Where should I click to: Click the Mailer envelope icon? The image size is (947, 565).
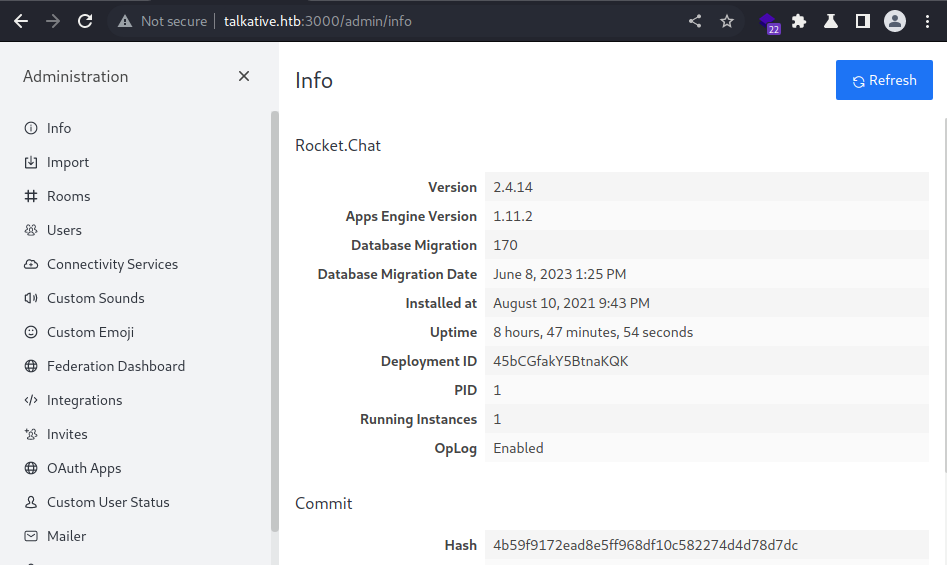(x=31, y=536)
